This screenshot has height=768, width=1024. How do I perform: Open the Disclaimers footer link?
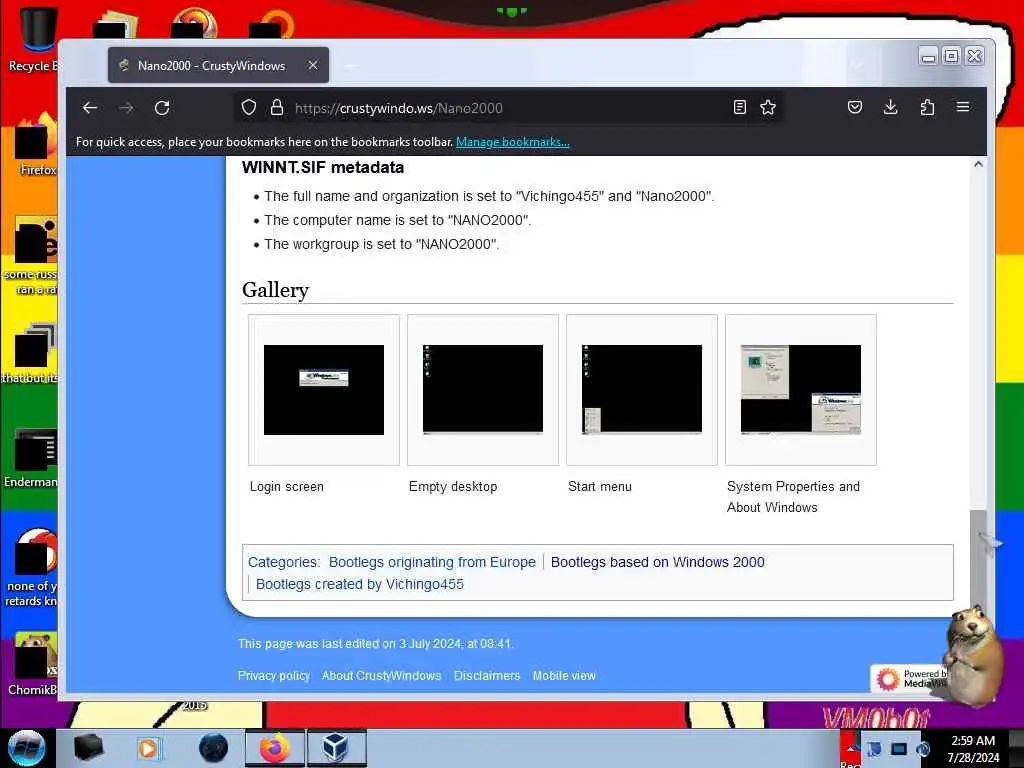487,676
